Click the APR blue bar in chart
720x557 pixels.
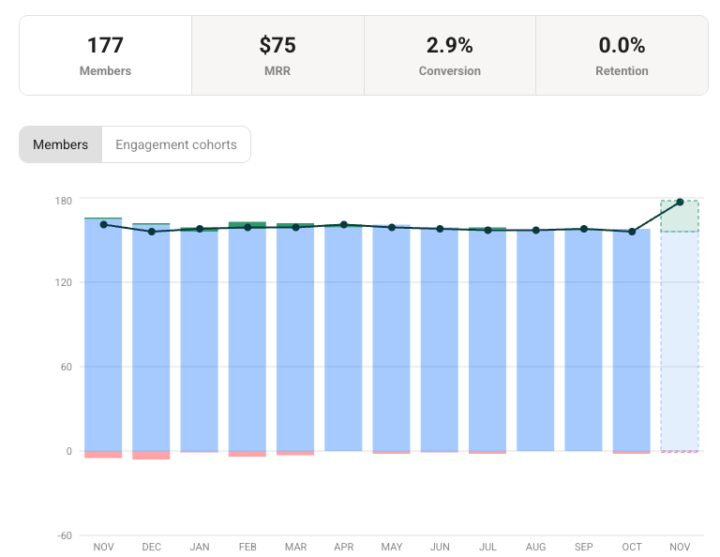point(343,340)
